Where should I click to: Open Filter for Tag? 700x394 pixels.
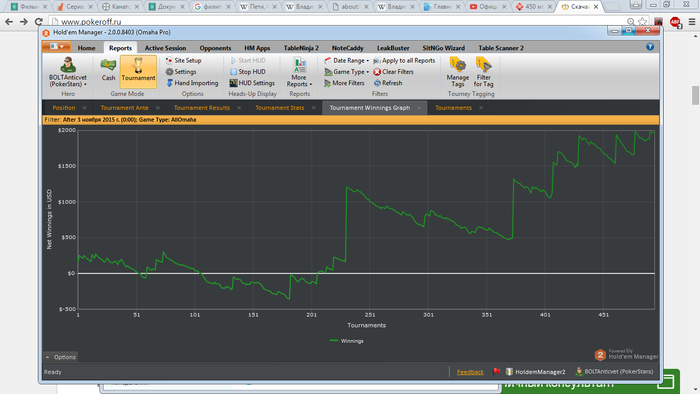pyautogui.click(x=483, y=72)
